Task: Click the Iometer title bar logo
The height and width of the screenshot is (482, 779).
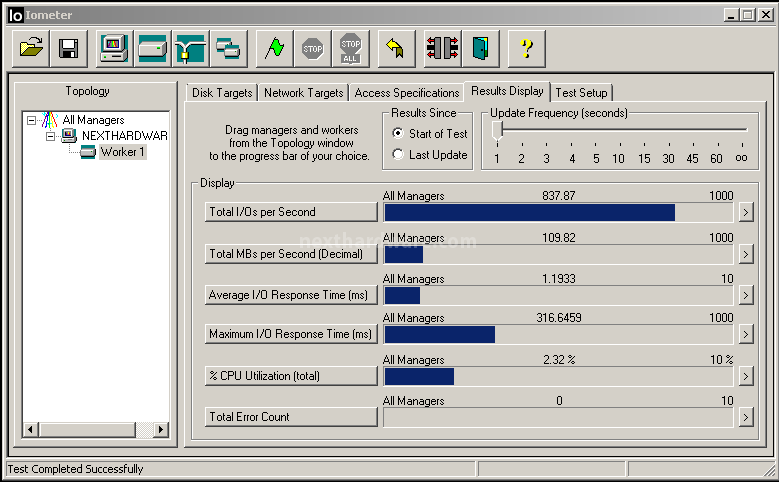Action: pyautogui.click(x=15, y=15)
